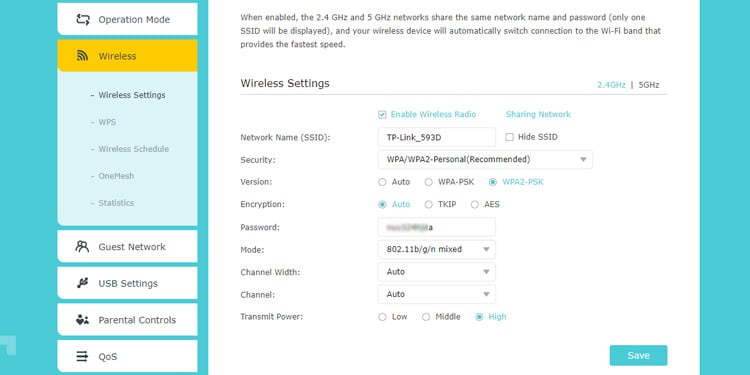Select the AES encryption radio button
This screenshot has height=375, width=750.
474,205
